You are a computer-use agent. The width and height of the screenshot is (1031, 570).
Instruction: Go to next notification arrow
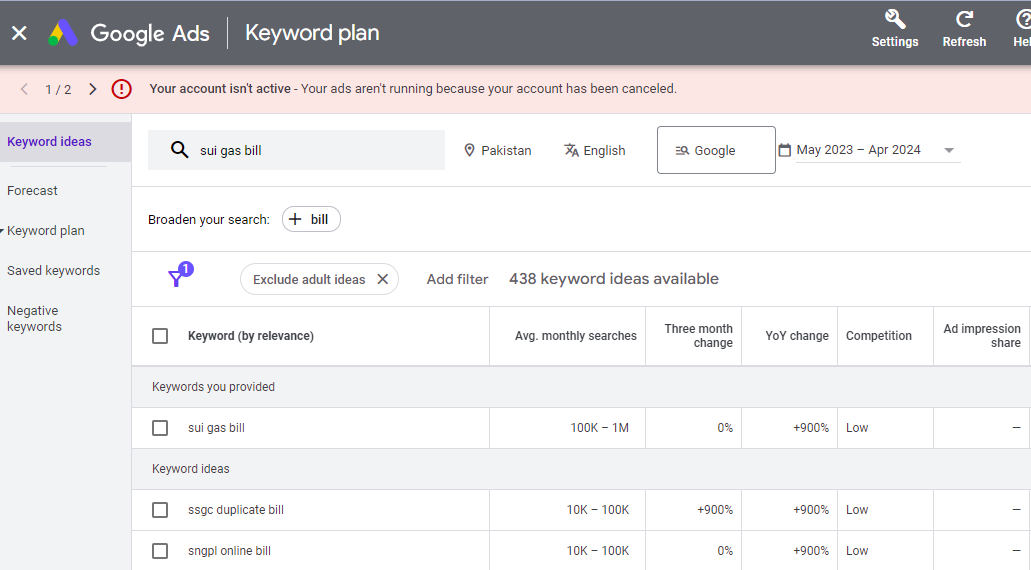pyautogui.click(x=93, y=89)
